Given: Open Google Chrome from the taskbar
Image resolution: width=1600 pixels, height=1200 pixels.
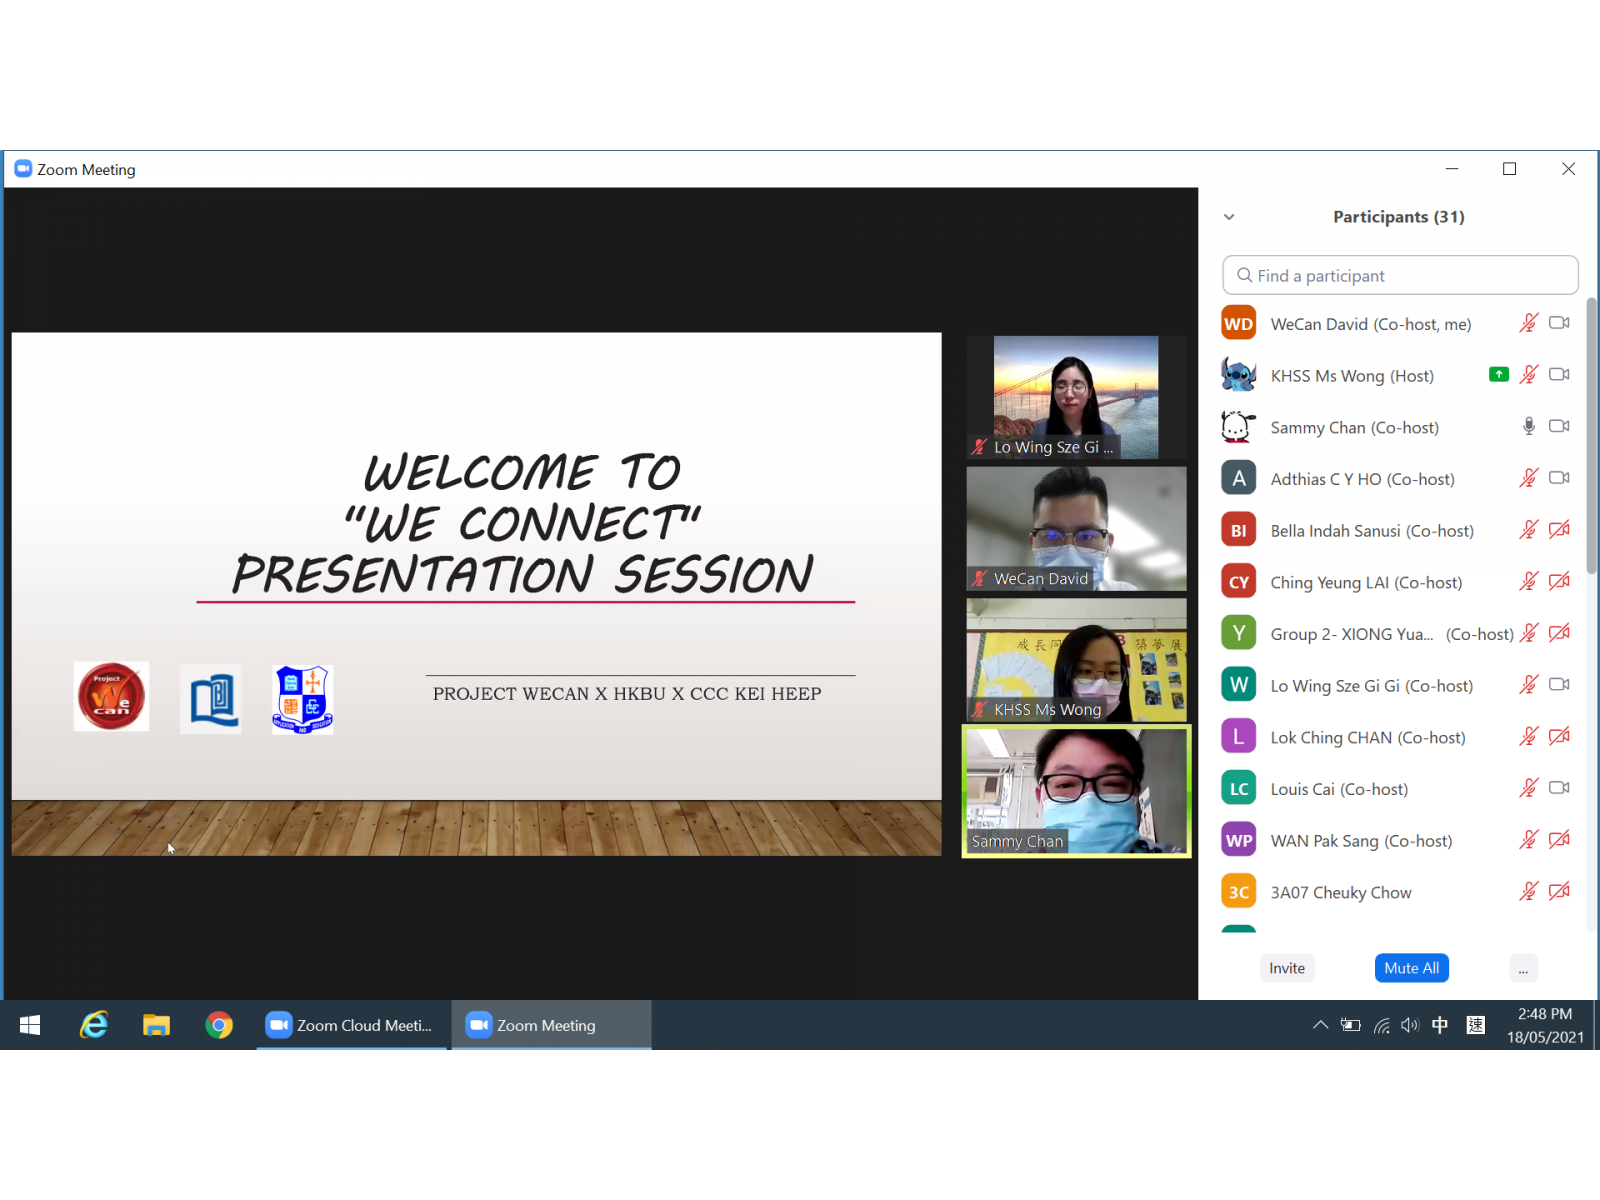Looking at the screenshot, I should (219, 1025).
